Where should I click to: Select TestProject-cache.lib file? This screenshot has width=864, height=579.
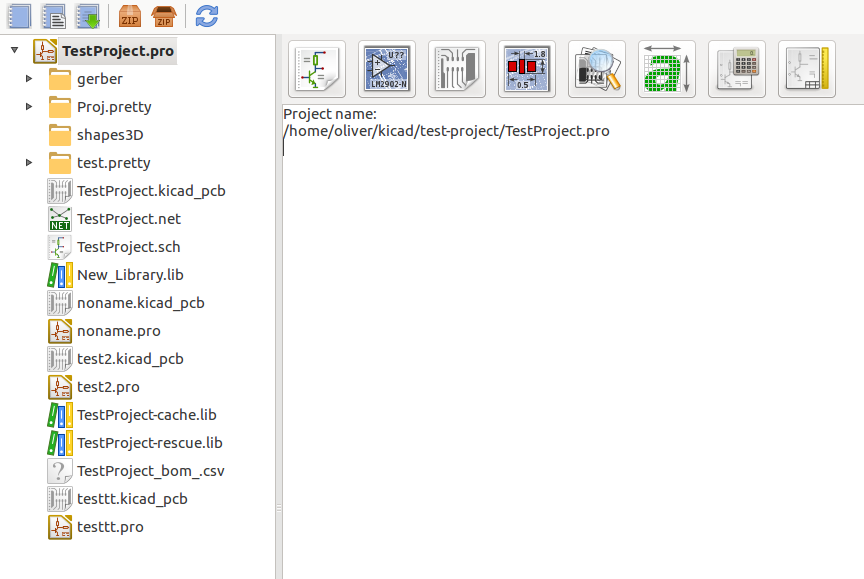coord(147,415)
